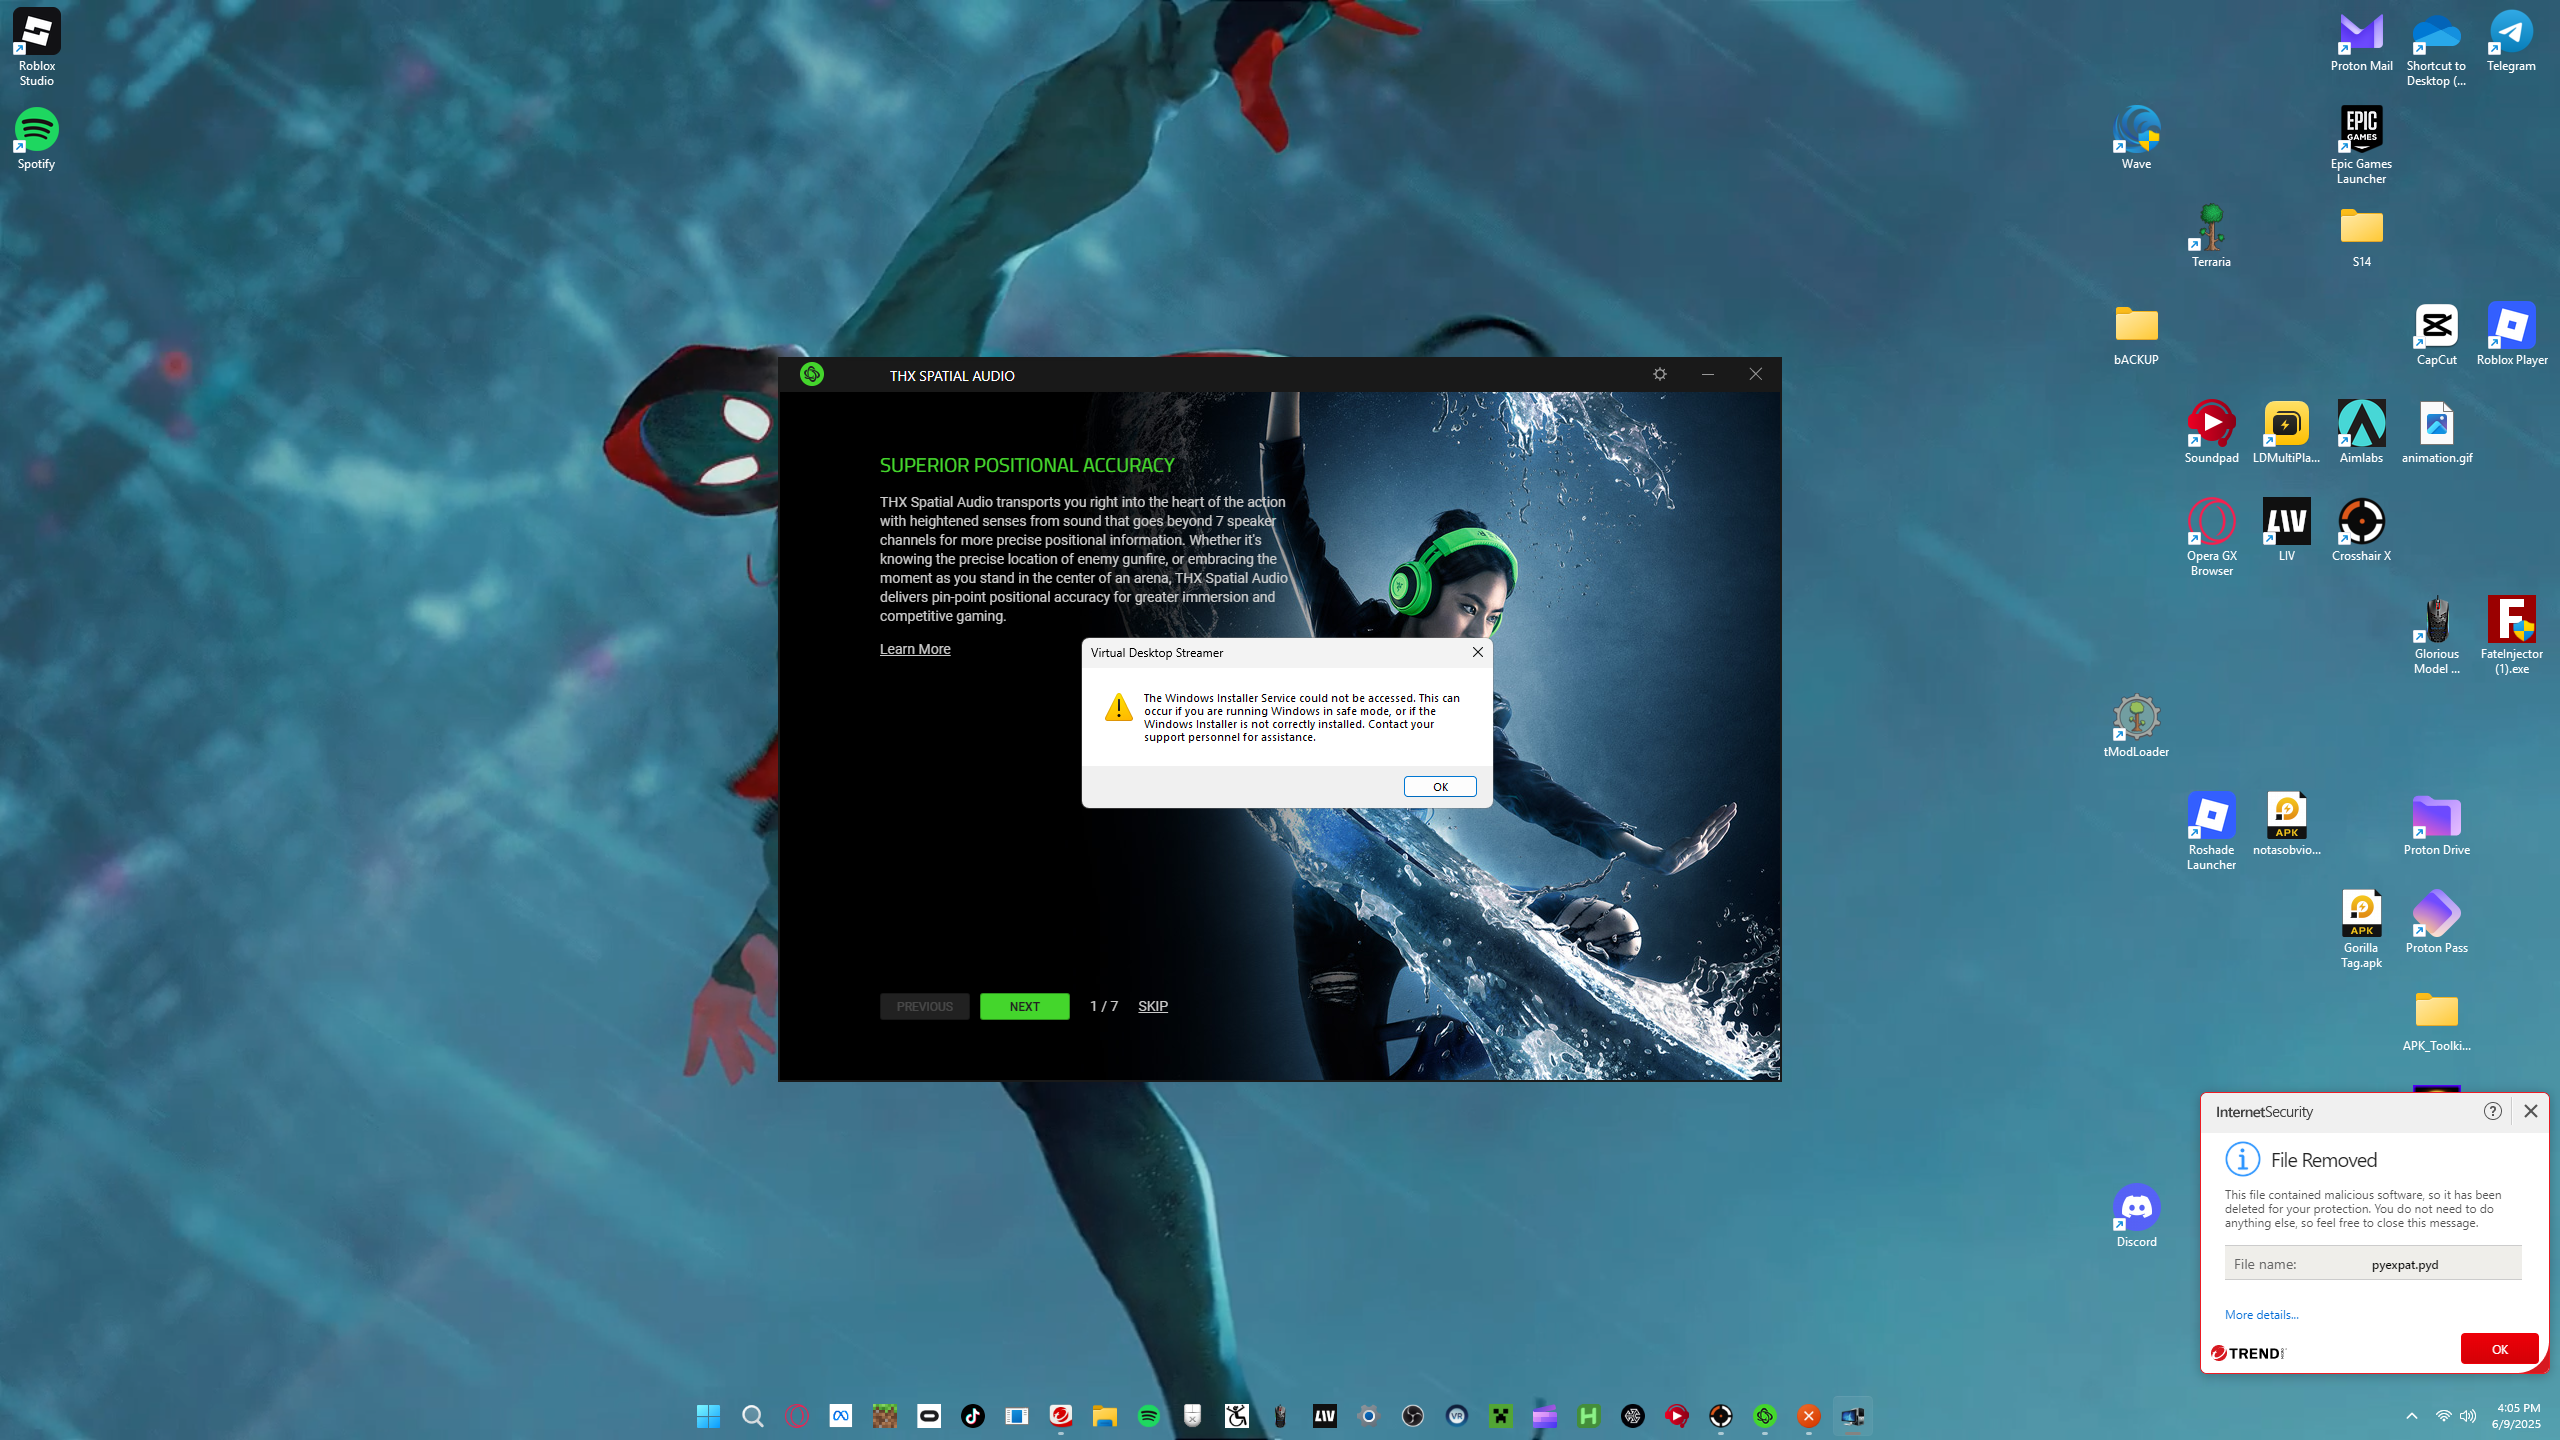2560x1440 pixels.
Task: Open THX Spatial Audio settings gear
Action: click(x=1660, y=374)
